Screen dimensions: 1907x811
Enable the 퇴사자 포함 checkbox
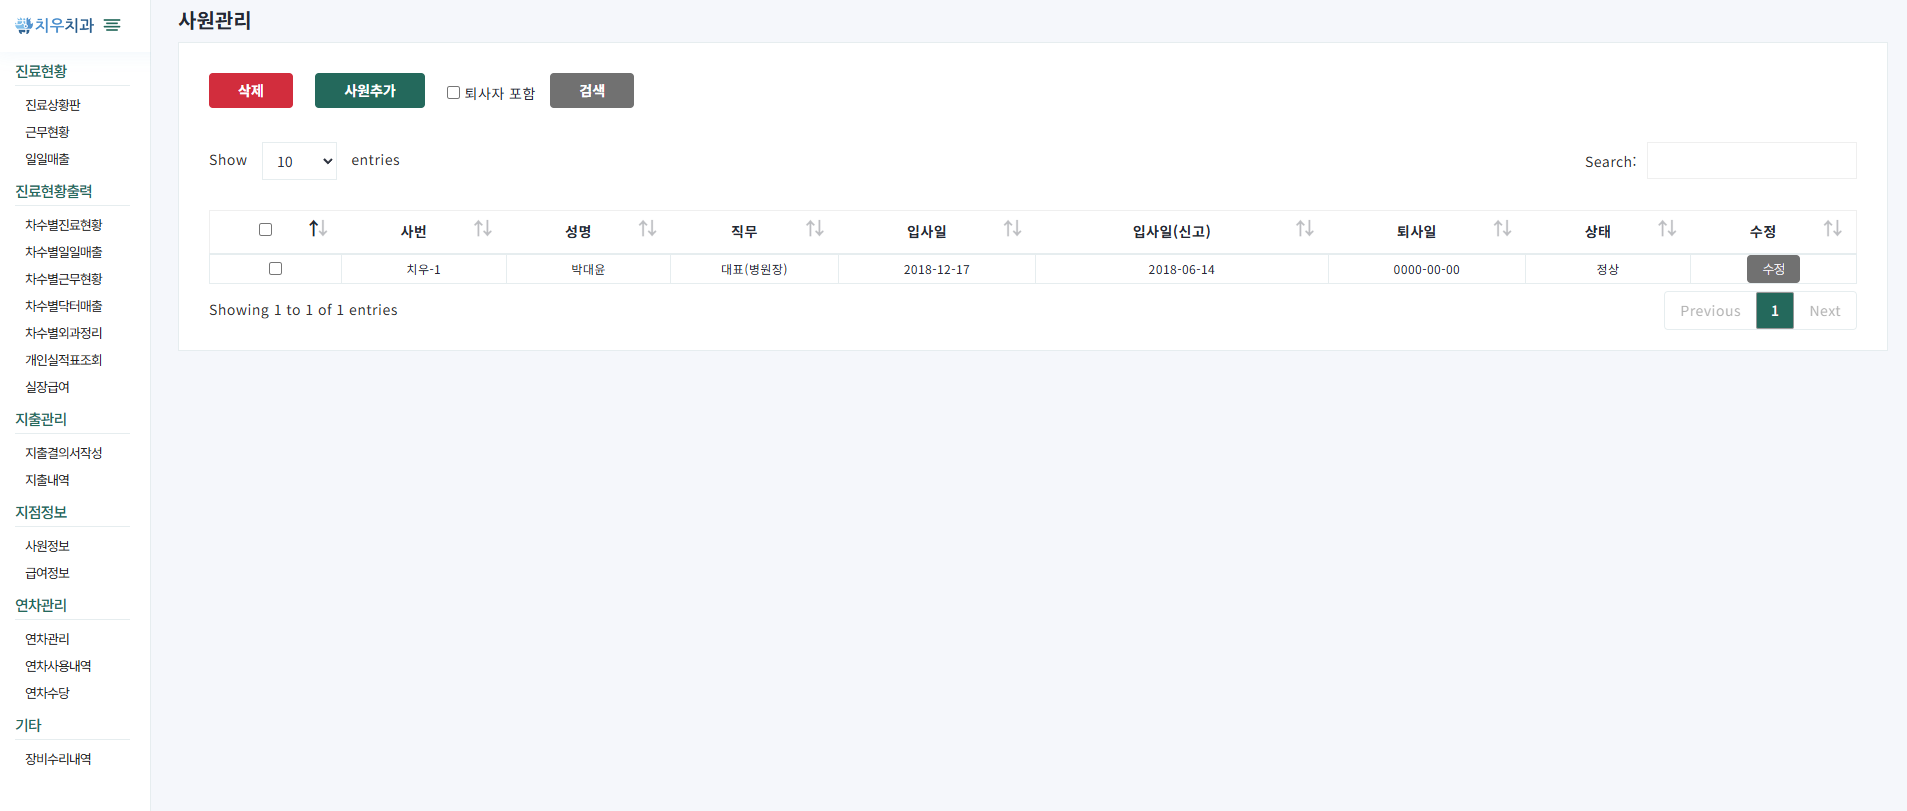(453, 93)
